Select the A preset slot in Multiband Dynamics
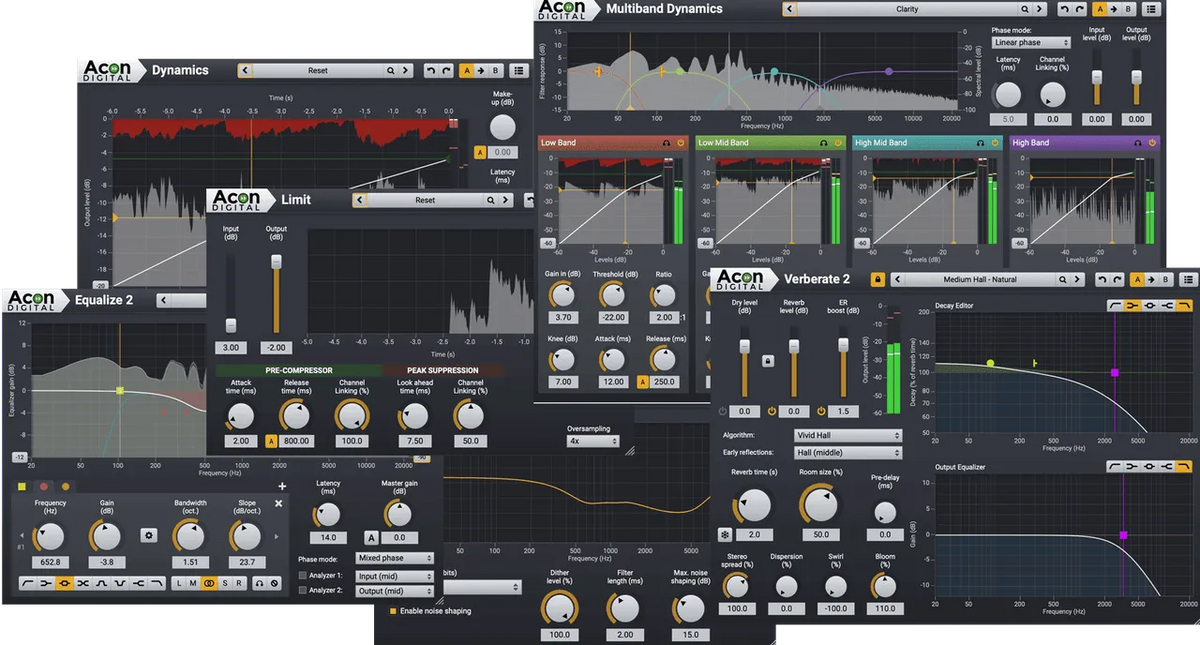 (1100, 8)
